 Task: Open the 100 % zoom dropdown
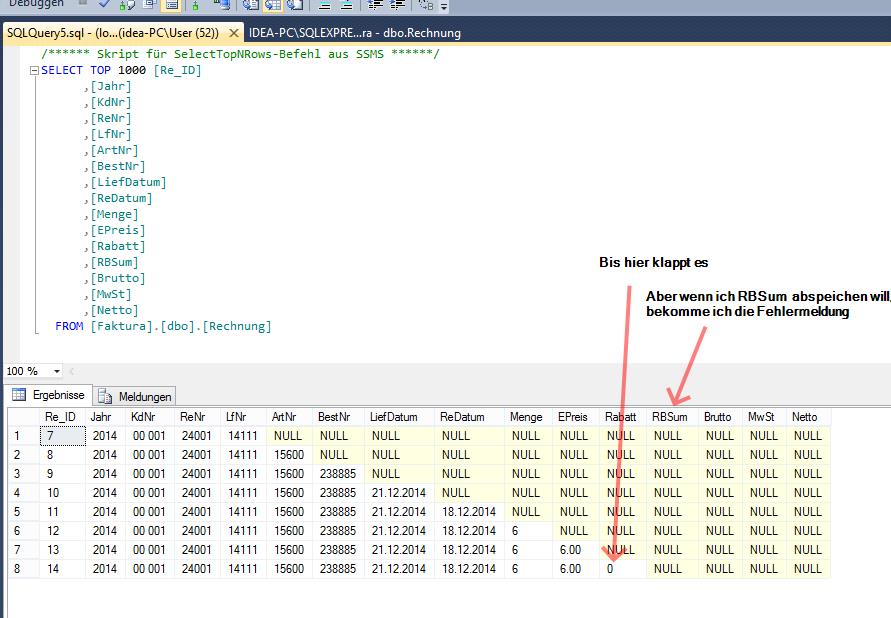pos(57,371)
